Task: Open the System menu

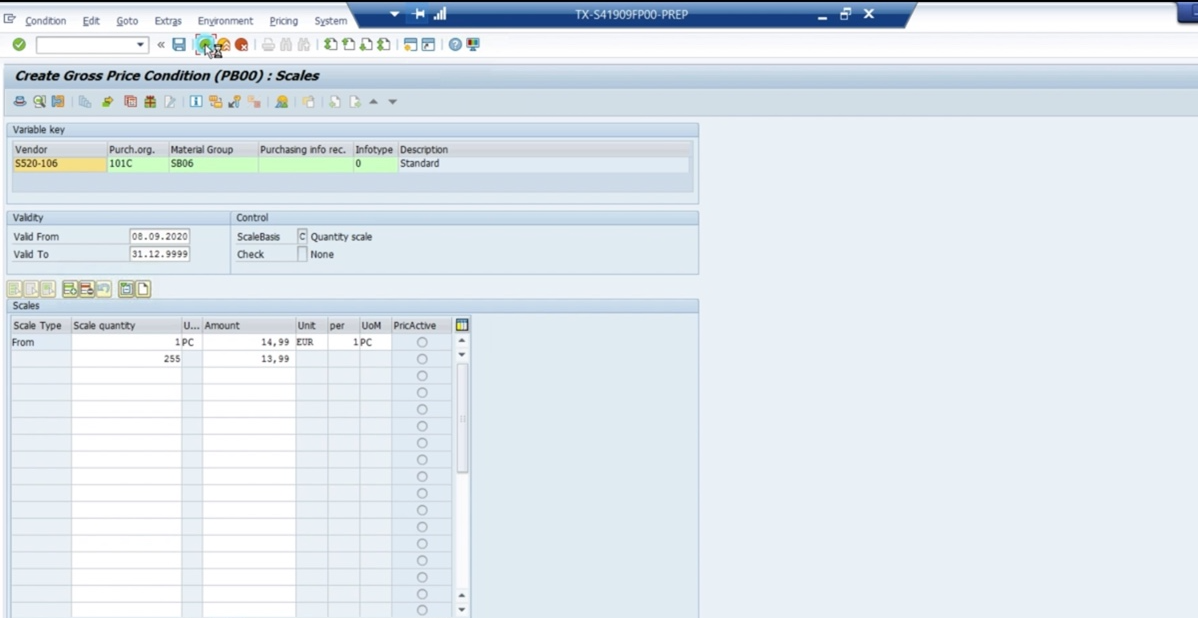Action: coord(331,21)
